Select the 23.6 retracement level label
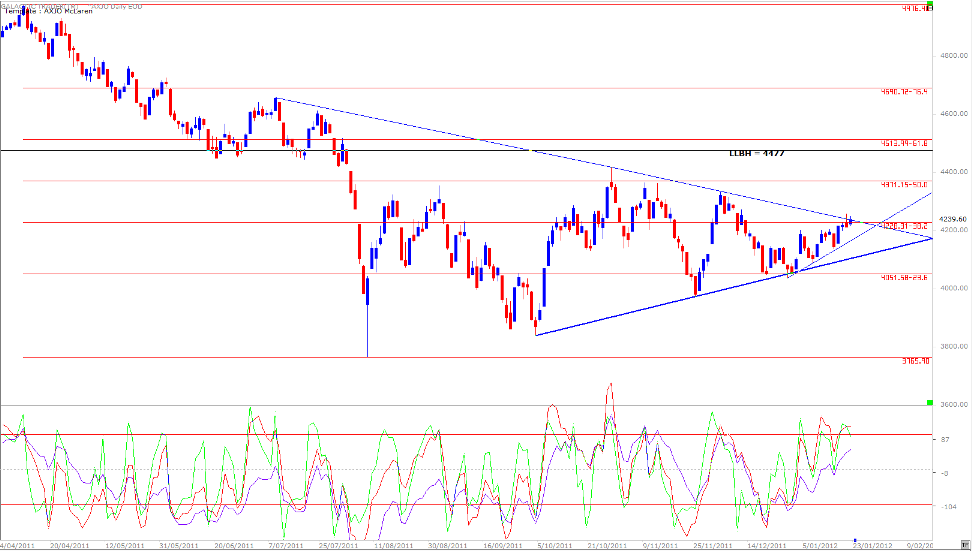Image resolution: width=972 pixels, height=551 pixels. (904, 277)
